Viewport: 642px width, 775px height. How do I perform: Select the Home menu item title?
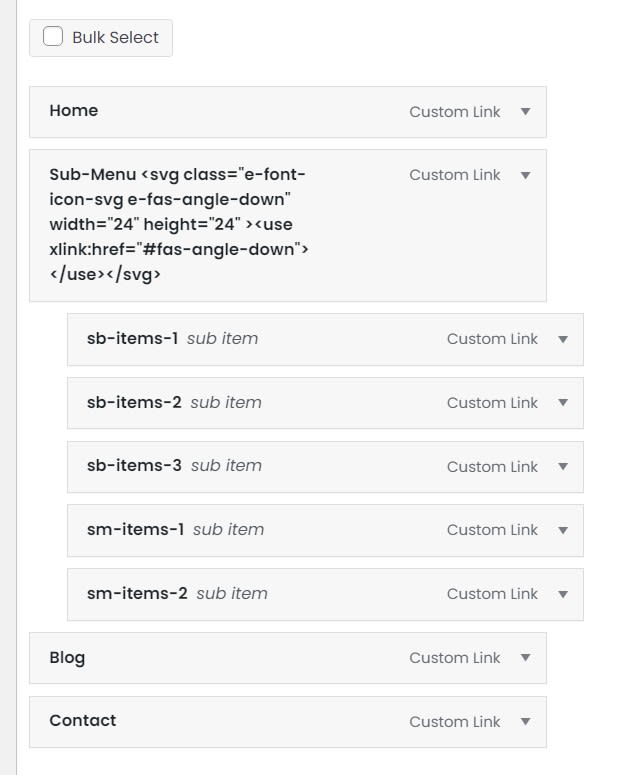click(74, 111)
